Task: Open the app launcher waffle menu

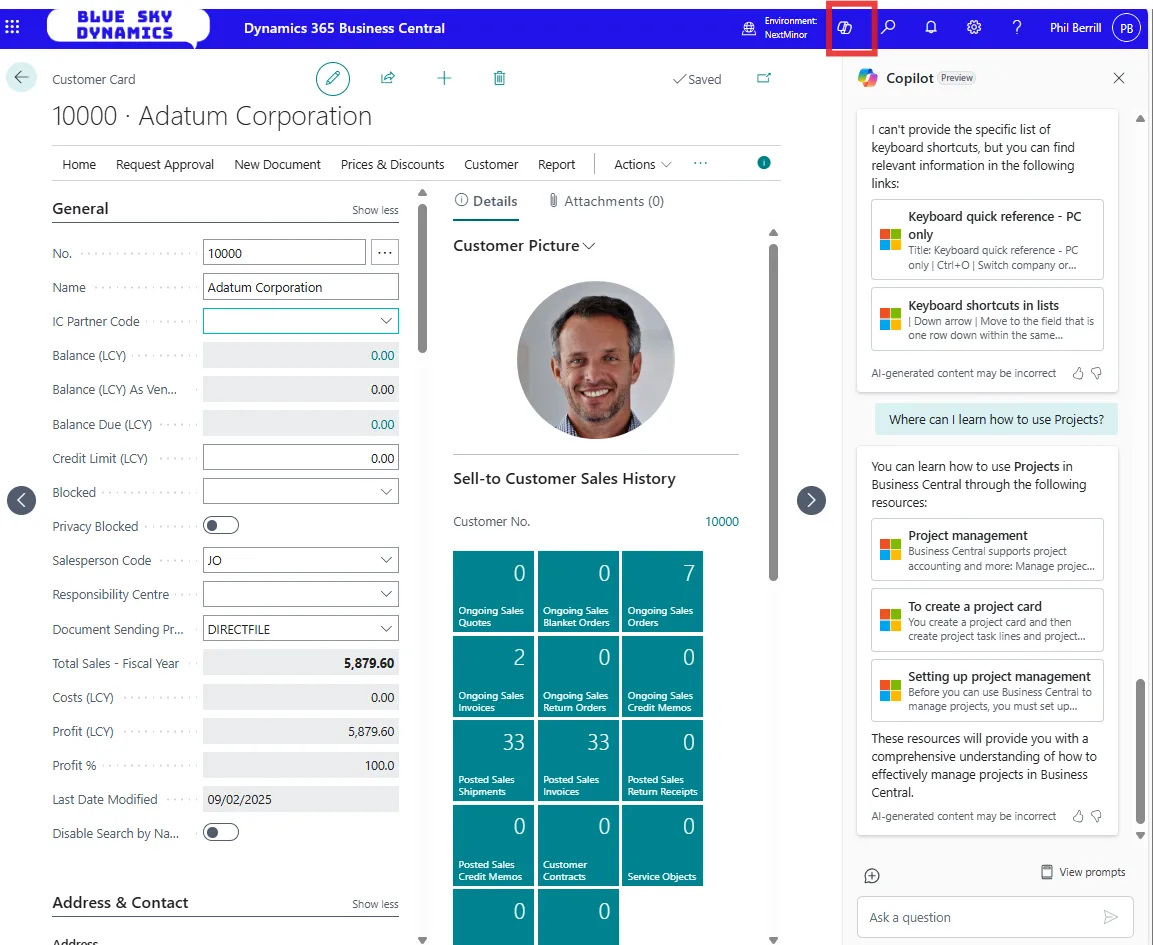Action: click(x=13, y=27)
